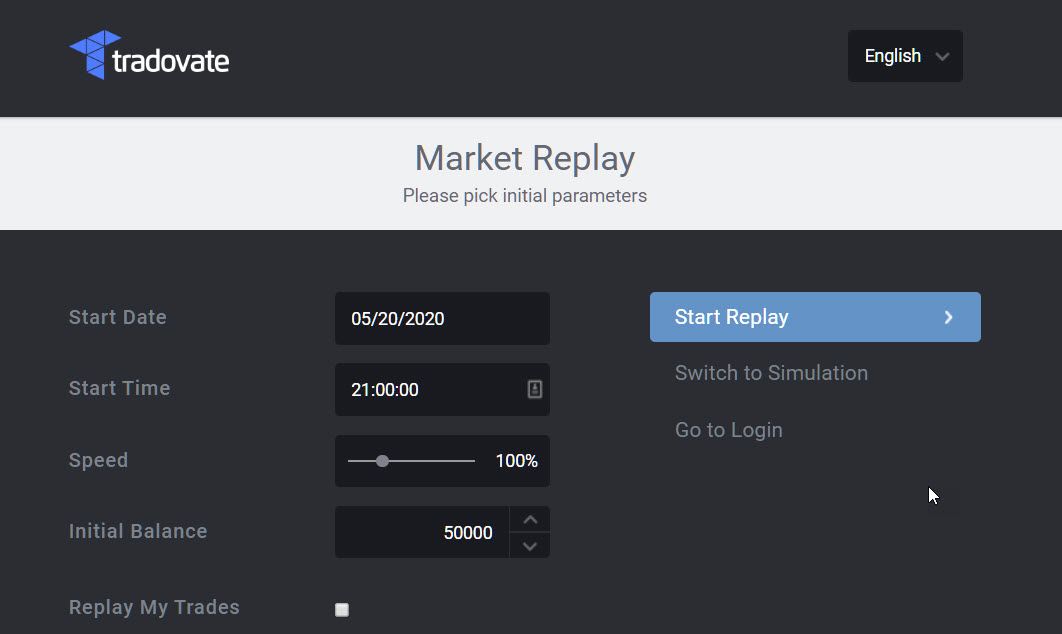The width and height of the screenshot is (1062, 634).
Task: Click the Market Replay heading
Action: coord(525,158)
